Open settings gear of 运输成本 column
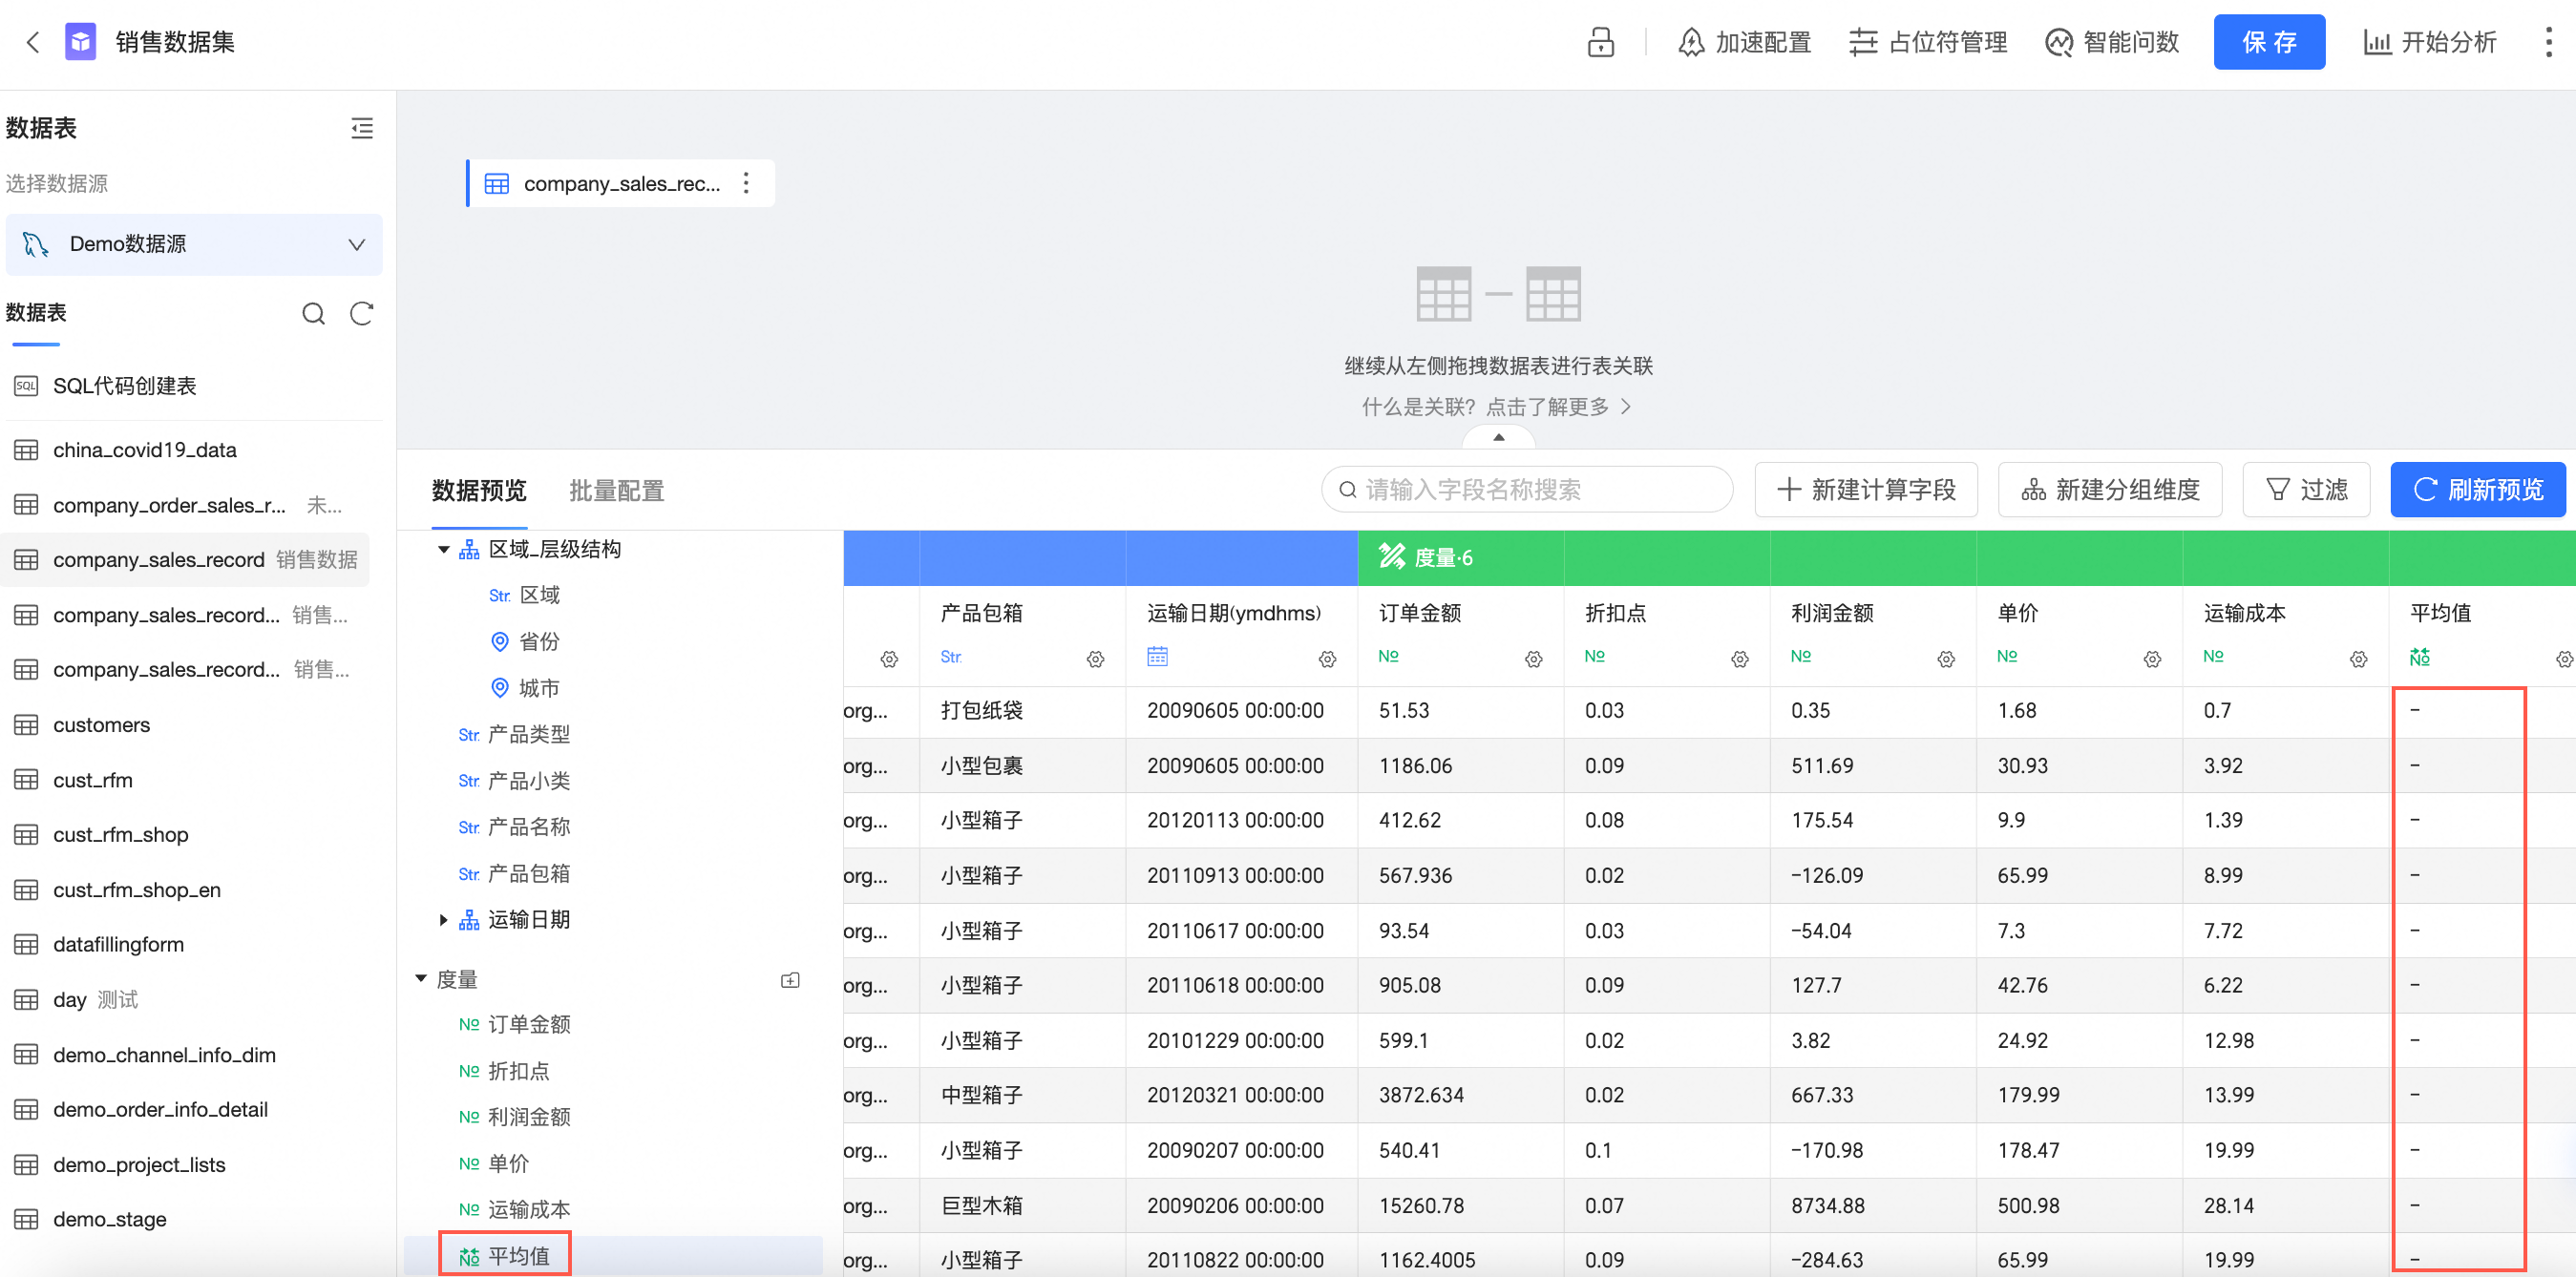The image size is (2576, 1277). coord(2358,660)
